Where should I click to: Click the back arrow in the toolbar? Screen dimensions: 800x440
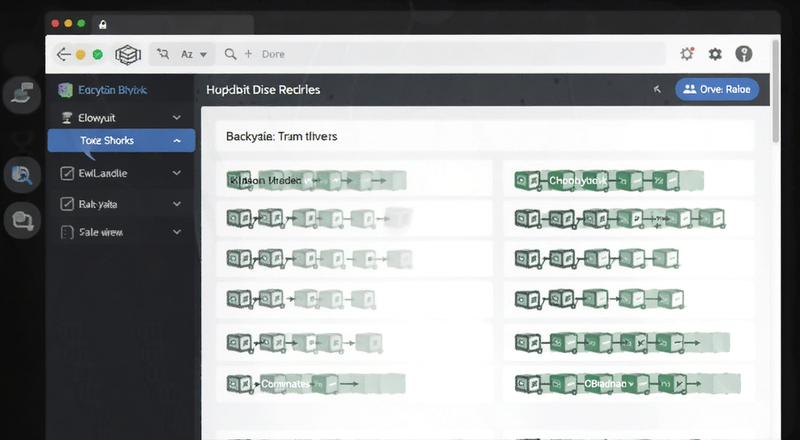click(x=63, y=54)
